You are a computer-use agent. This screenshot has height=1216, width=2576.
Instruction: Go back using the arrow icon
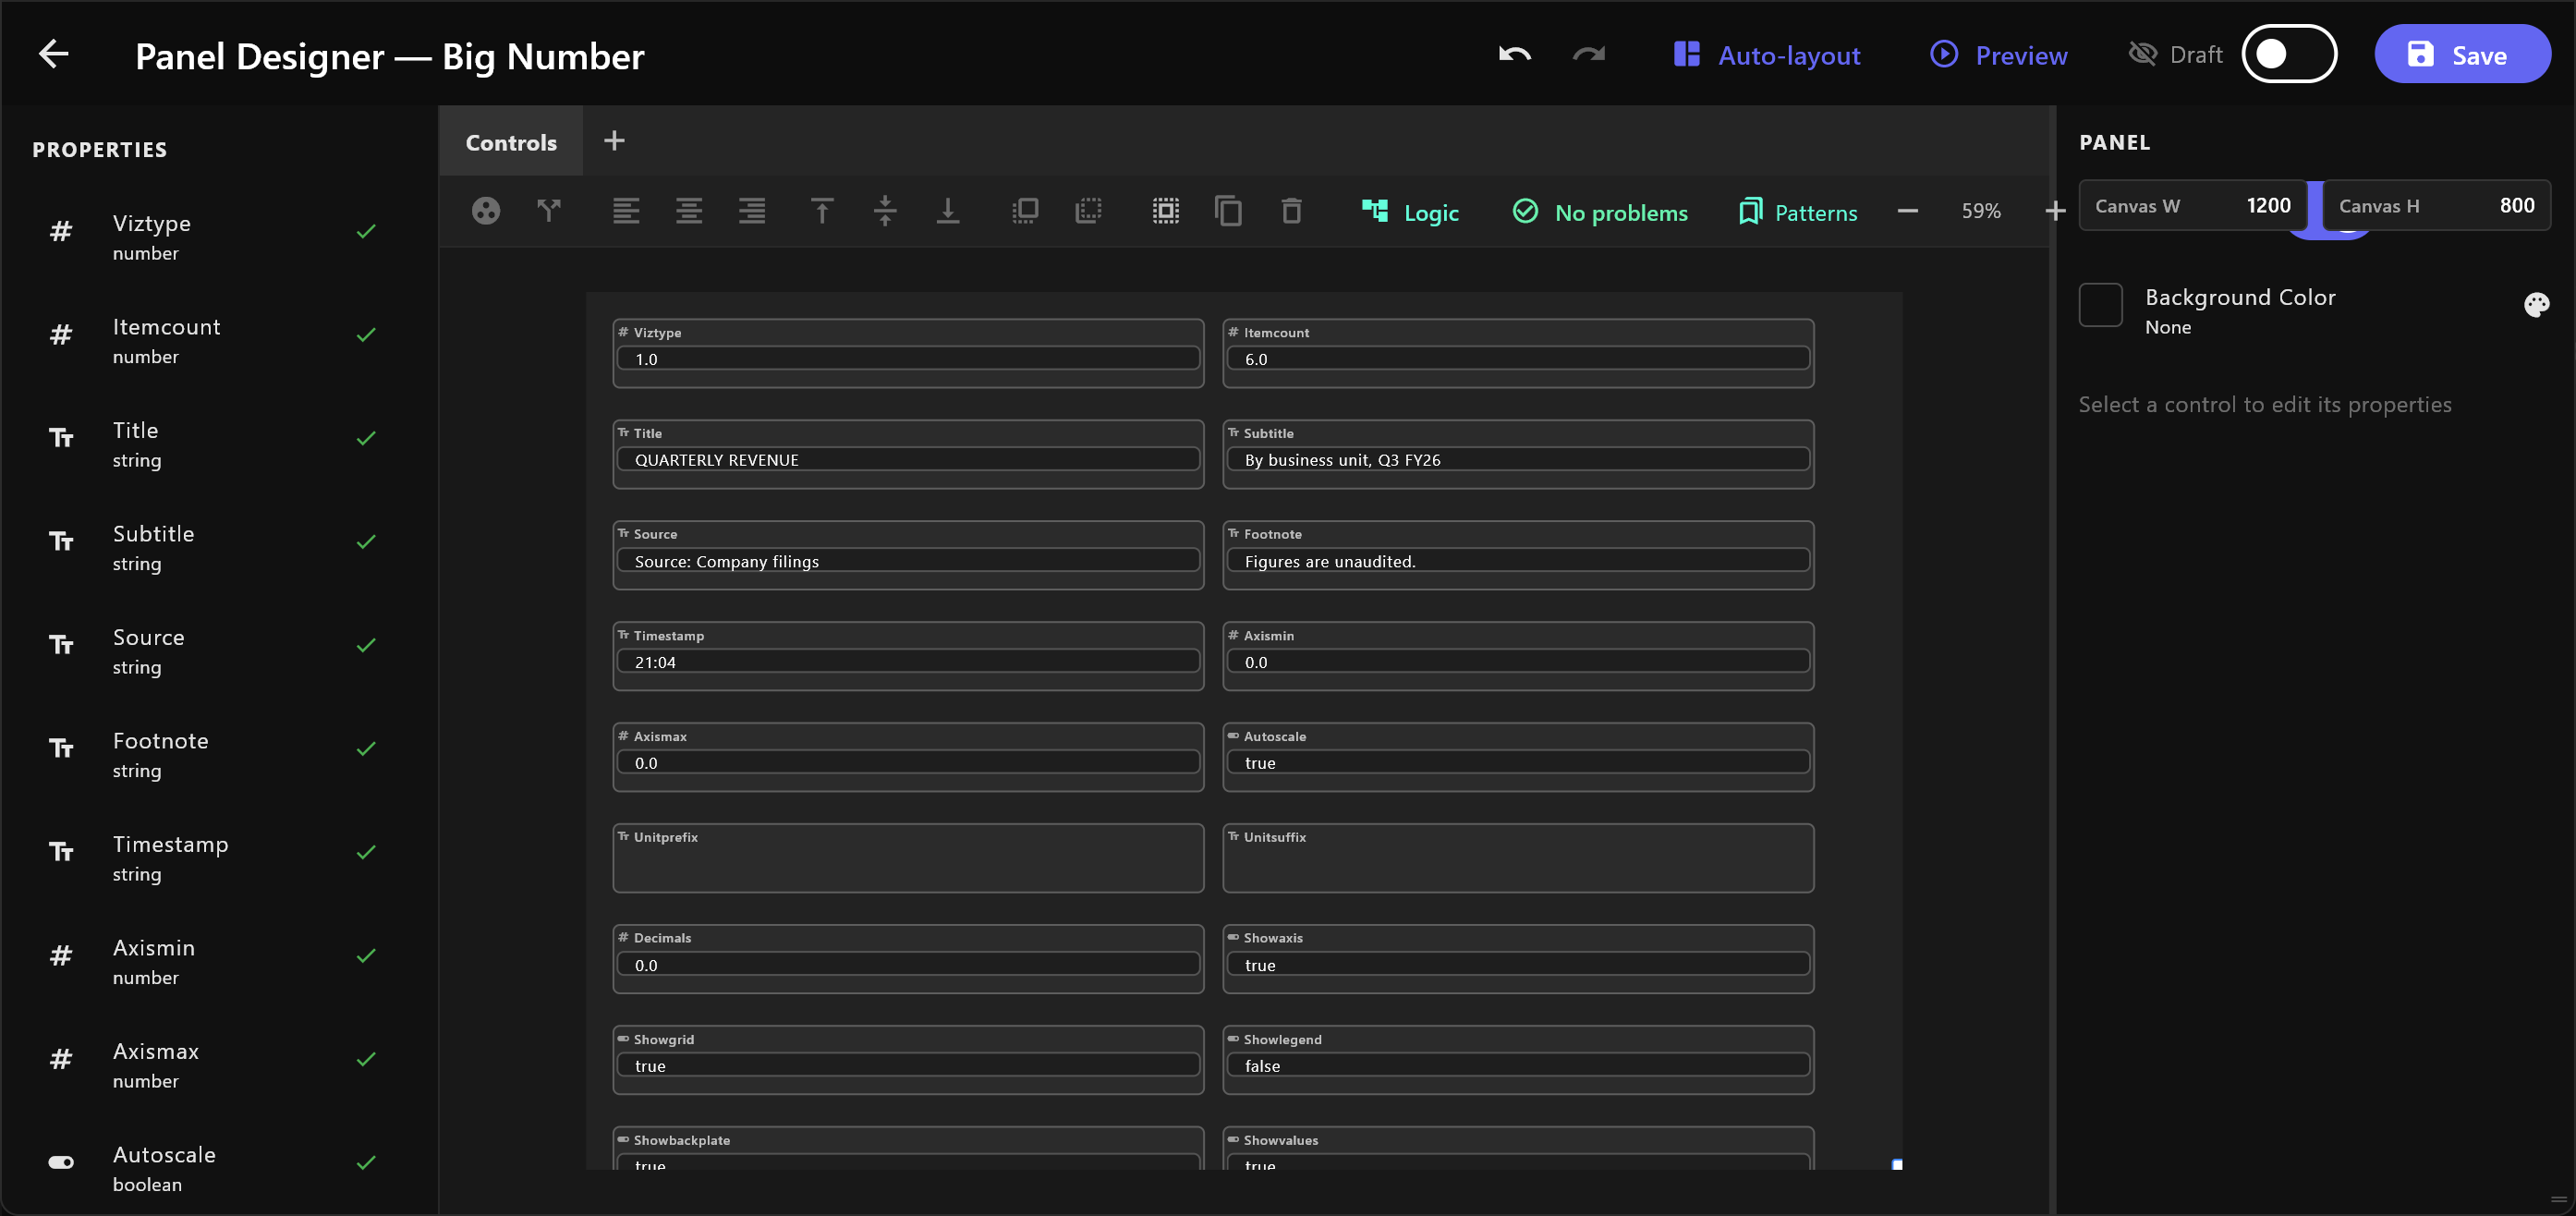[53, 54]
